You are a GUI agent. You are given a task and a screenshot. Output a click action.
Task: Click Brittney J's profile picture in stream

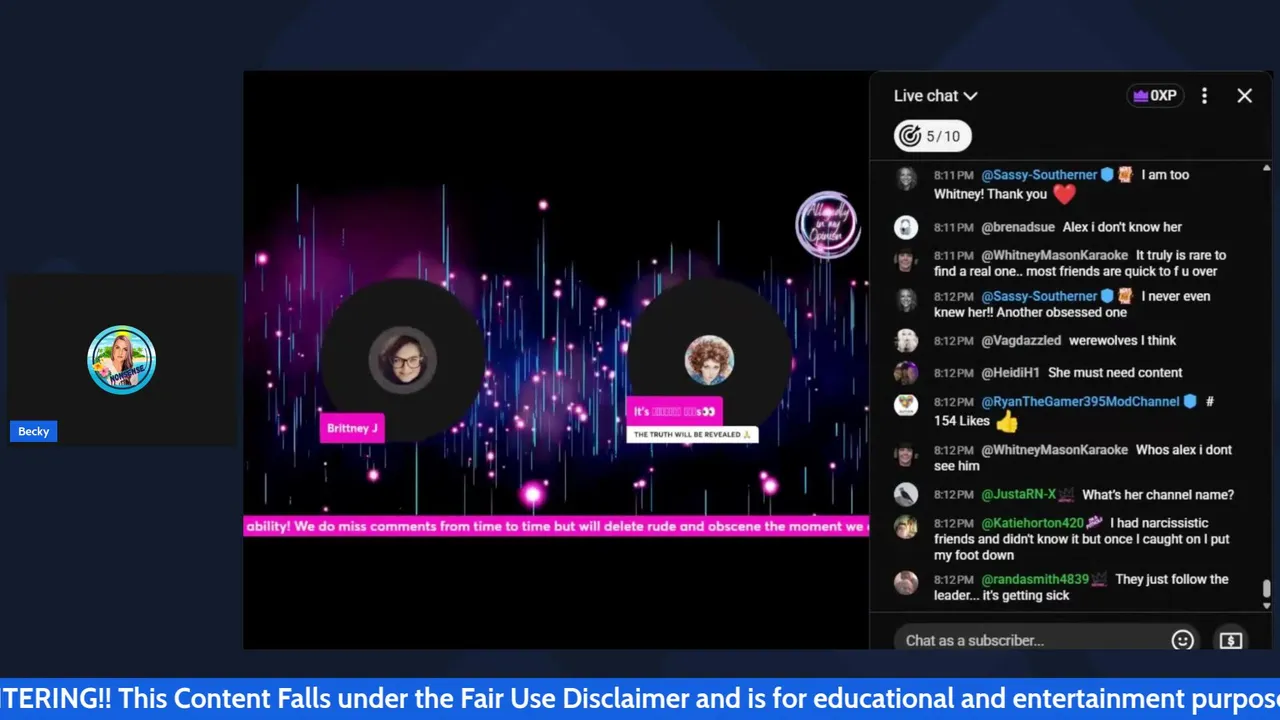[x=403, y=358]
